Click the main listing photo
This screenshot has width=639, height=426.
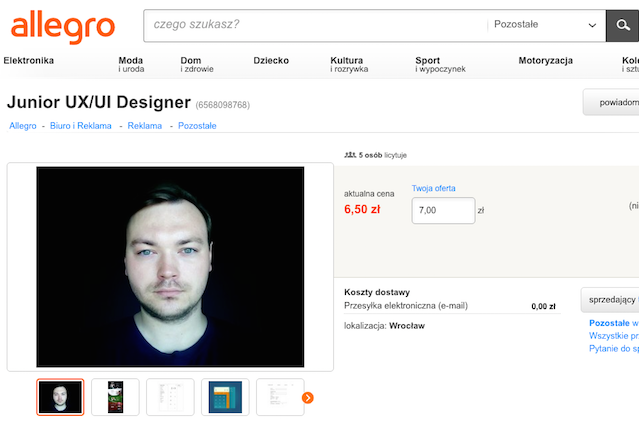click(x=170, y=266)
